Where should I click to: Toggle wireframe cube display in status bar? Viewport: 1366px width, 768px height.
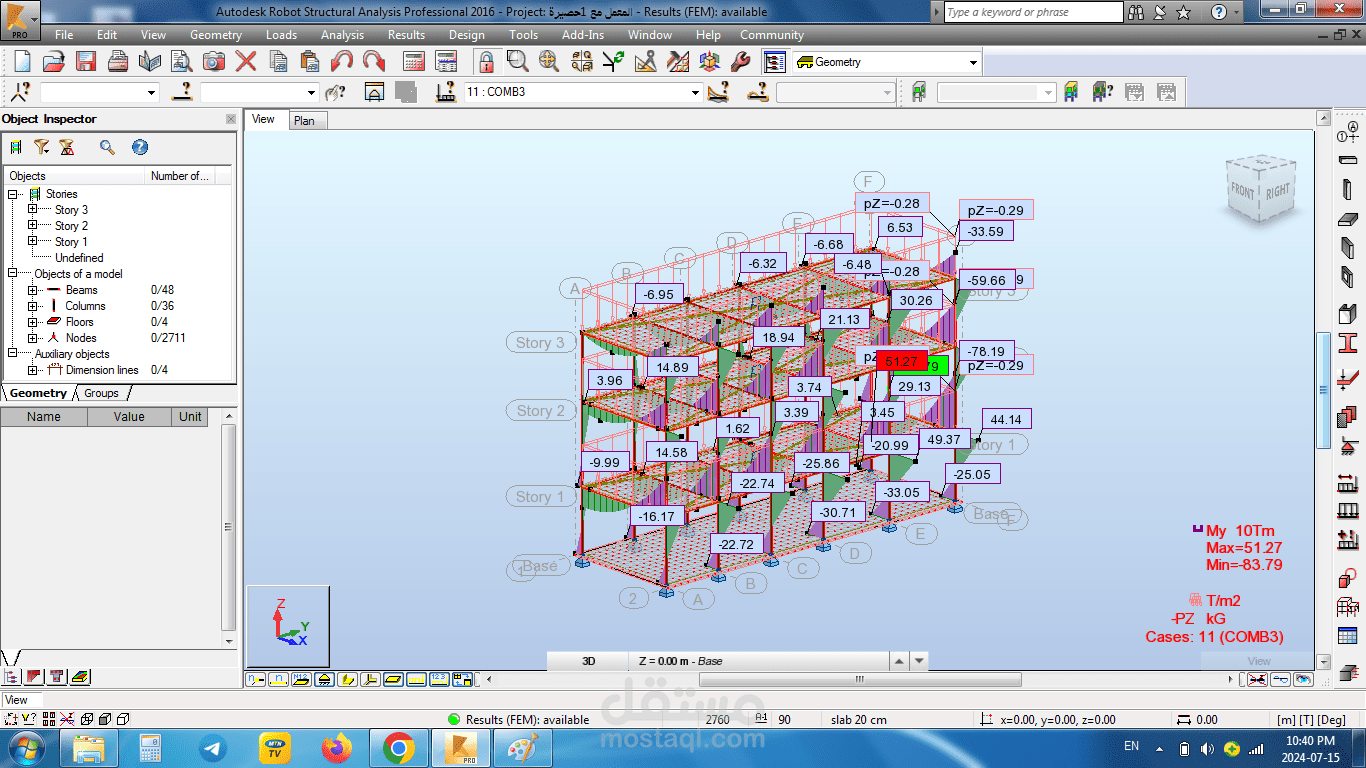click(87, 719)
